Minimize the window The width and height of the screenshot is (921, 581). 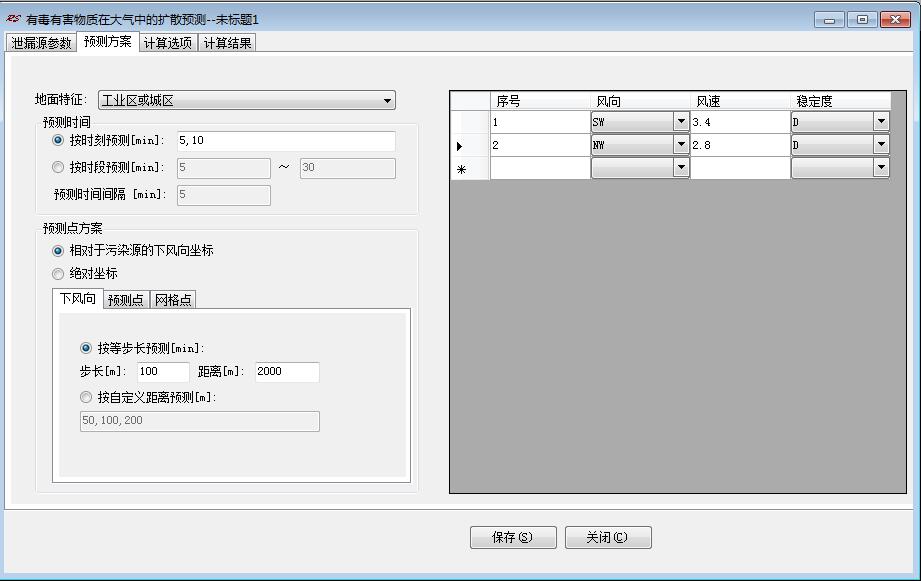[x=829, y=20]
